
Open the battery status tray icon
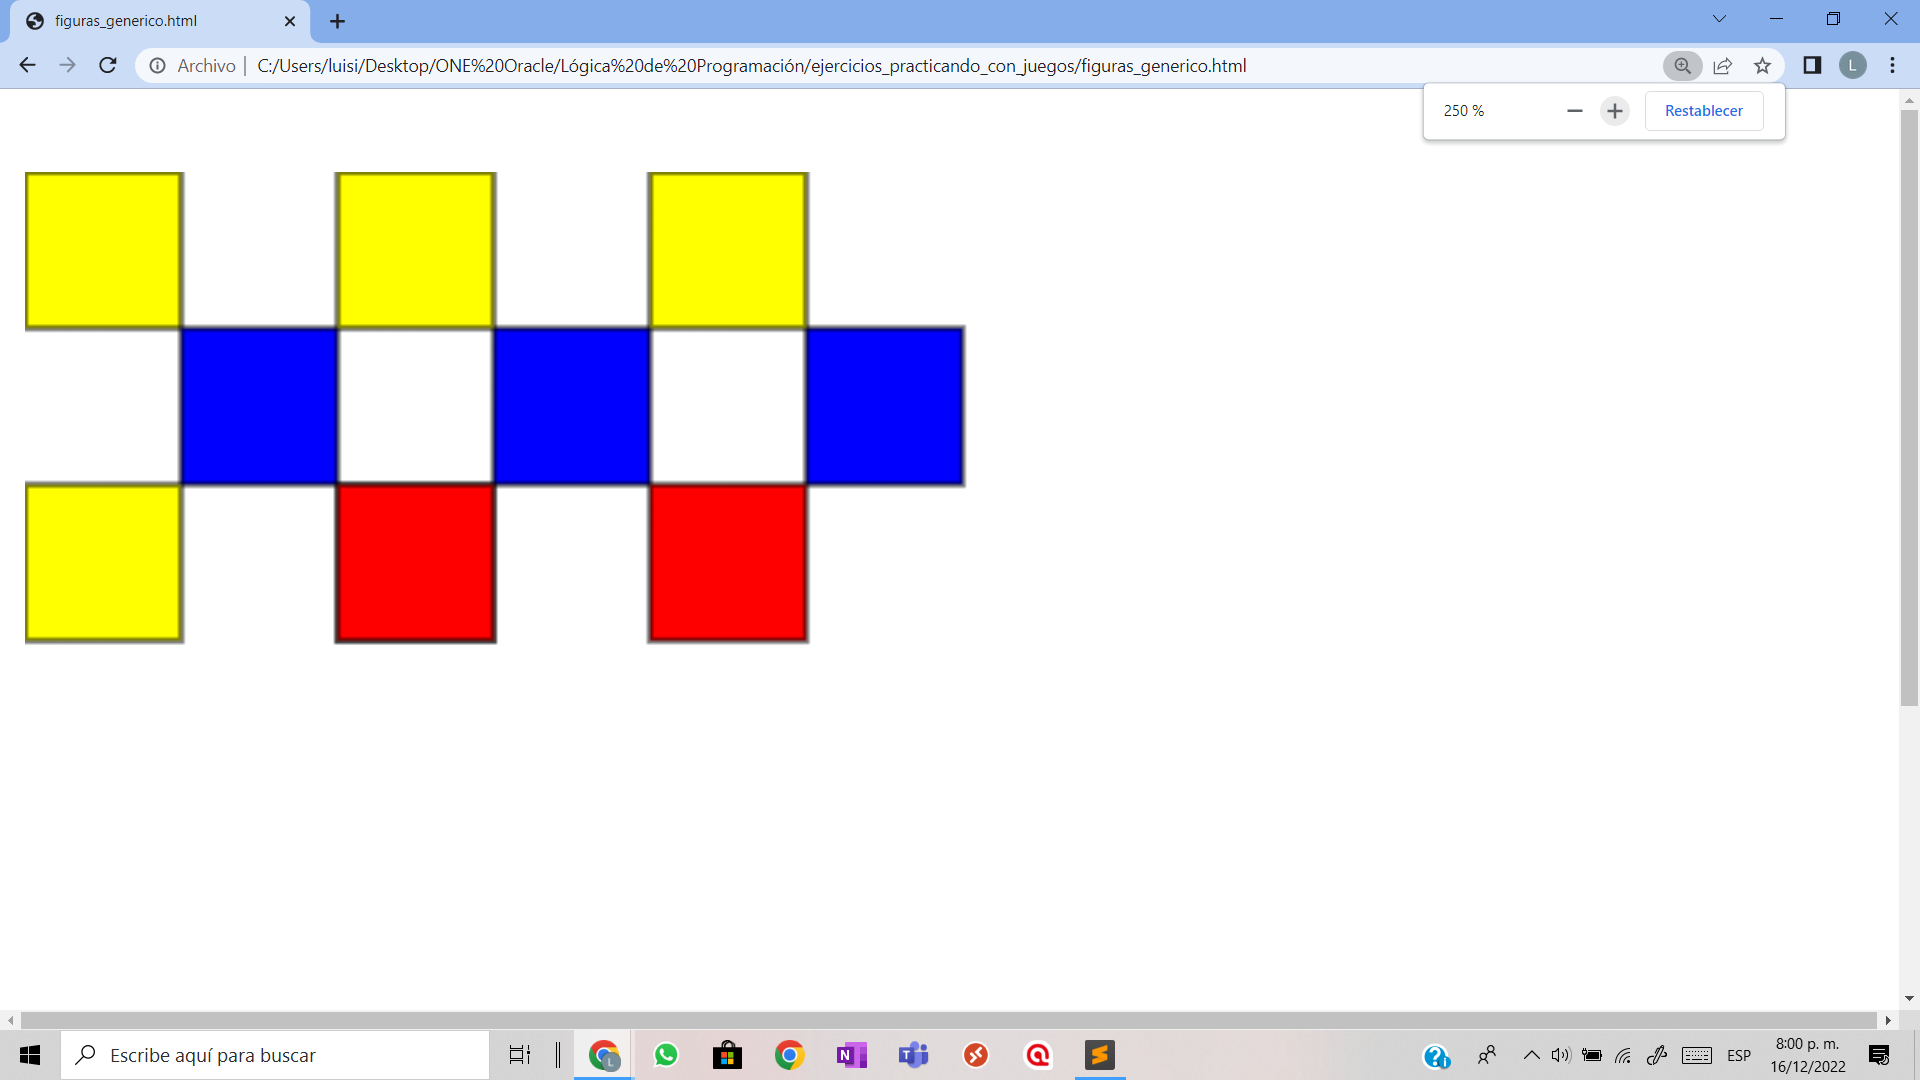1592,1055
